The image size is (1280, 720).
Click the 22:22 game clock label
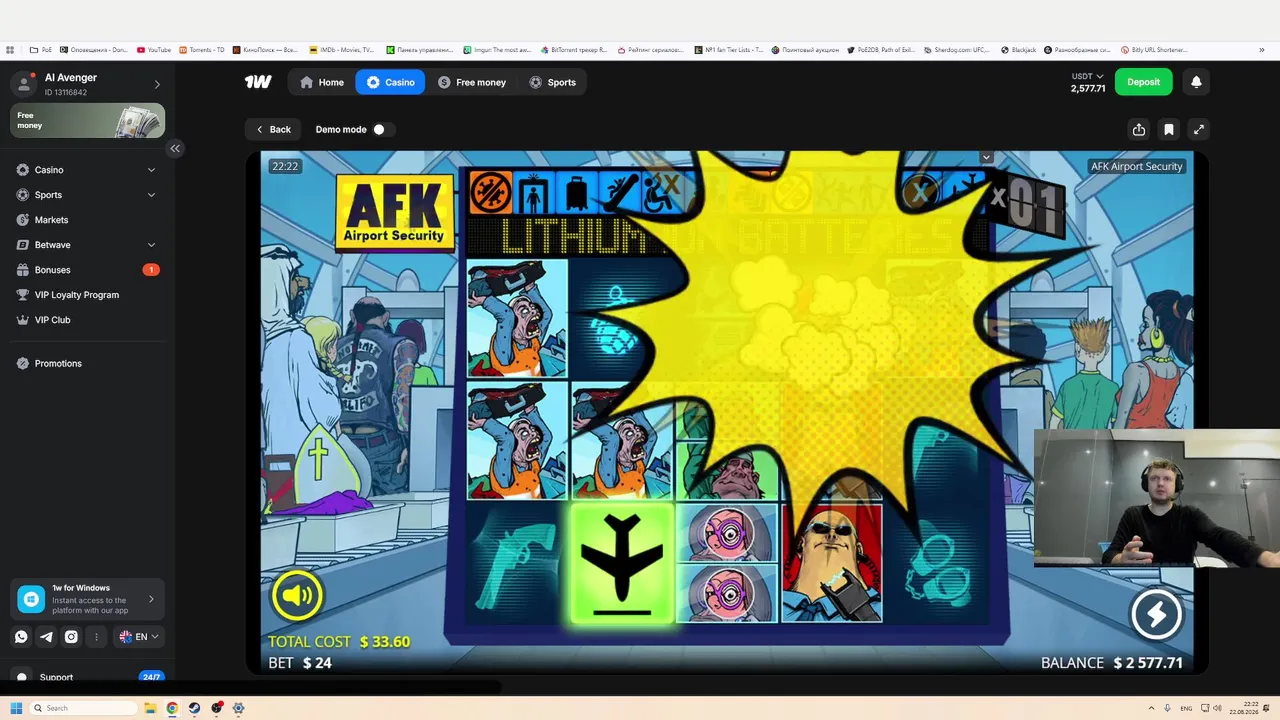(285, 166)
